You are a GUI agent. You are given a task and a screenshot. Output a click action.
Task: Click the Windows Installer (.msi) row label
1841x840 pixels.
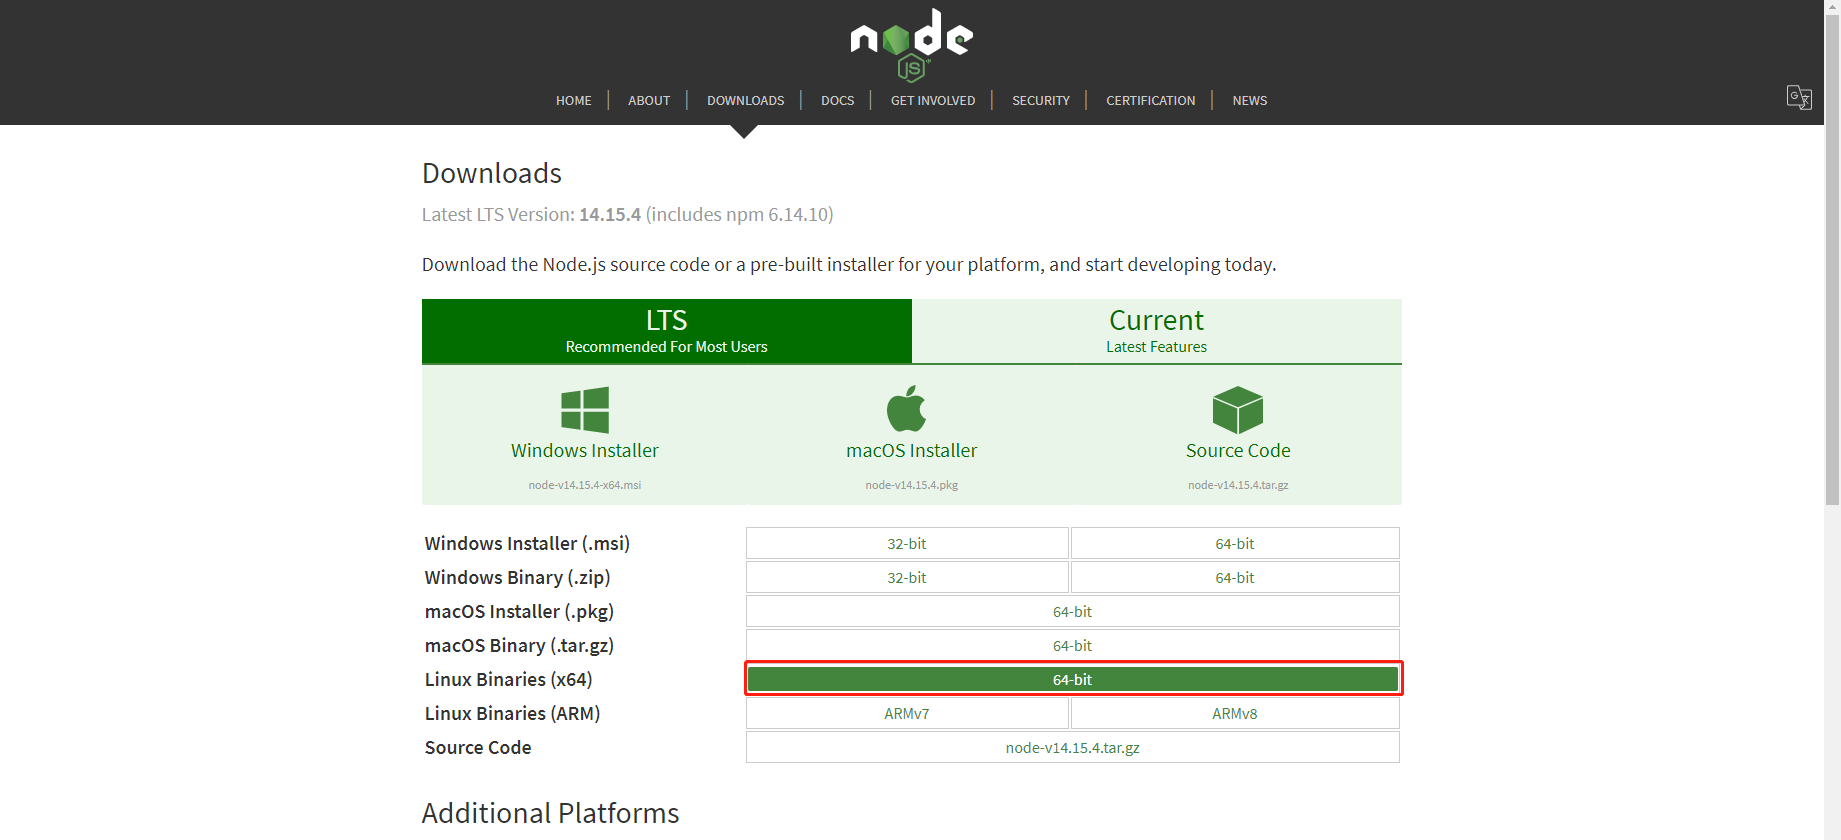(527, 543)
